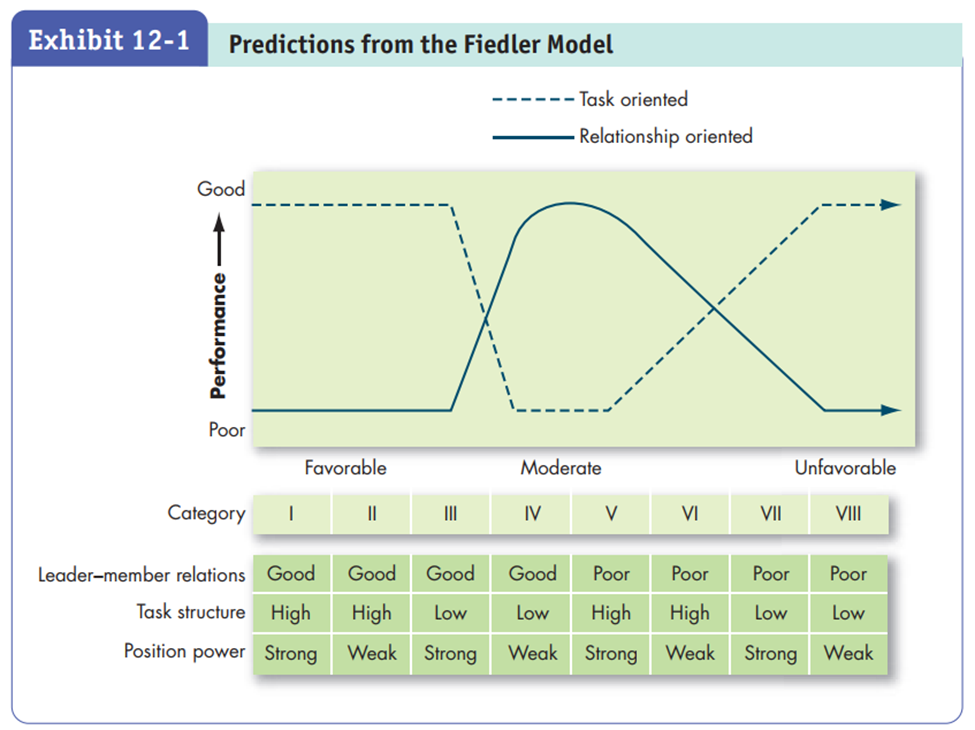The width and height of the screenshot is (975, 730).
Task: Select the Category IV cell
Action: pos(532,514)
